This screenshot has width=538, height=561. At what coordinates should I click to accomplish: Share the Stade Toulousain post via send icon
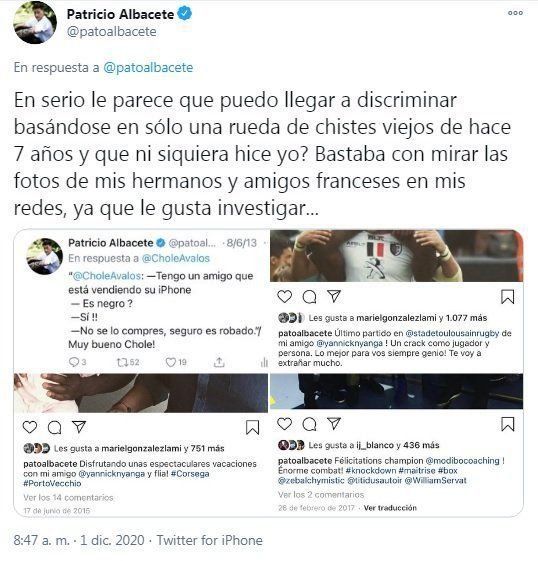click(x=334, y=296)
